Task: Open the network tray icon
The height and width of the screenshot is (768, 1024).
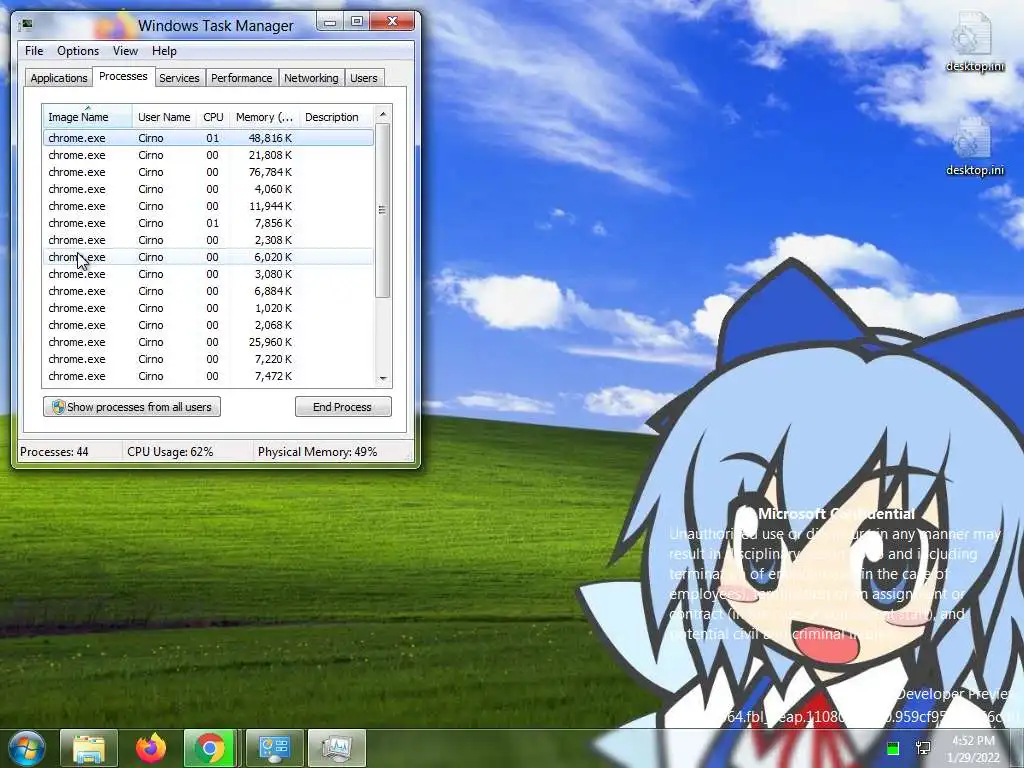Action: (923, 748)
